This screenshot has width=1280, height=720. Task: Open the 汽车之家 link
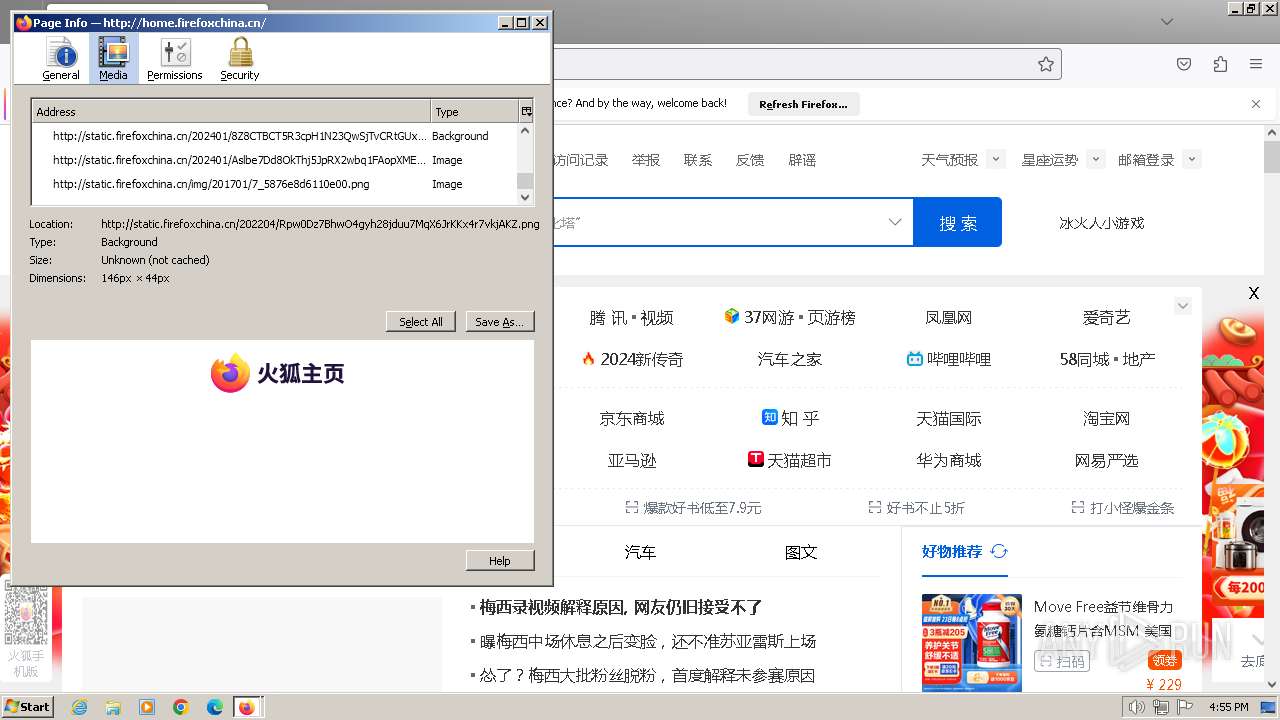click(790, 359)
